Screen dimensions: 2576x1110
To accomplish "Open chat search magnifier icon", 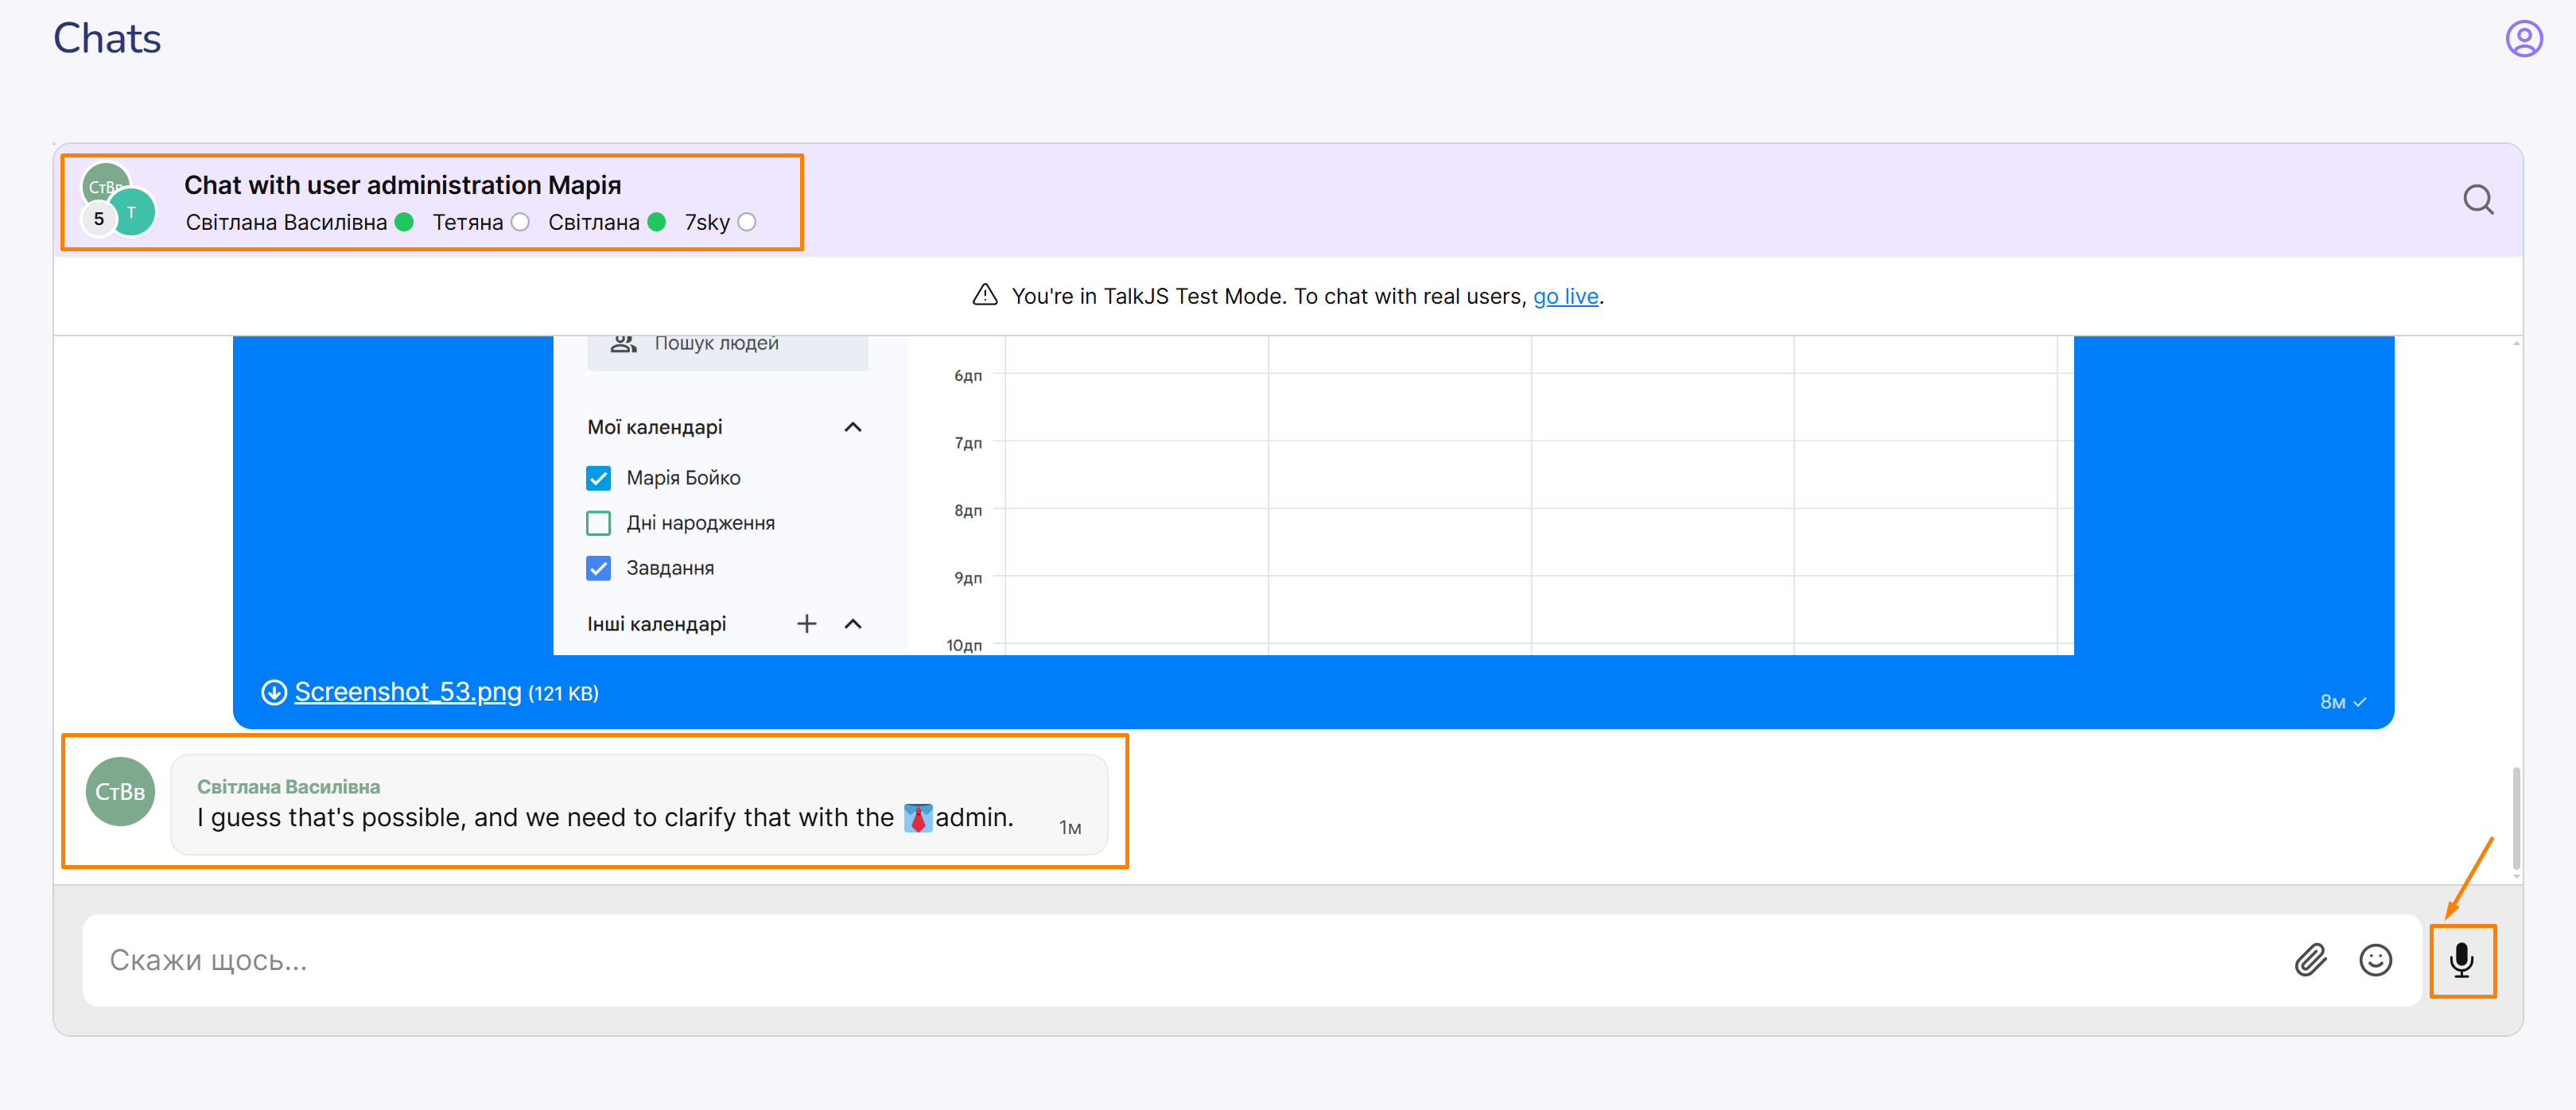I will [x=2477, y=200].
